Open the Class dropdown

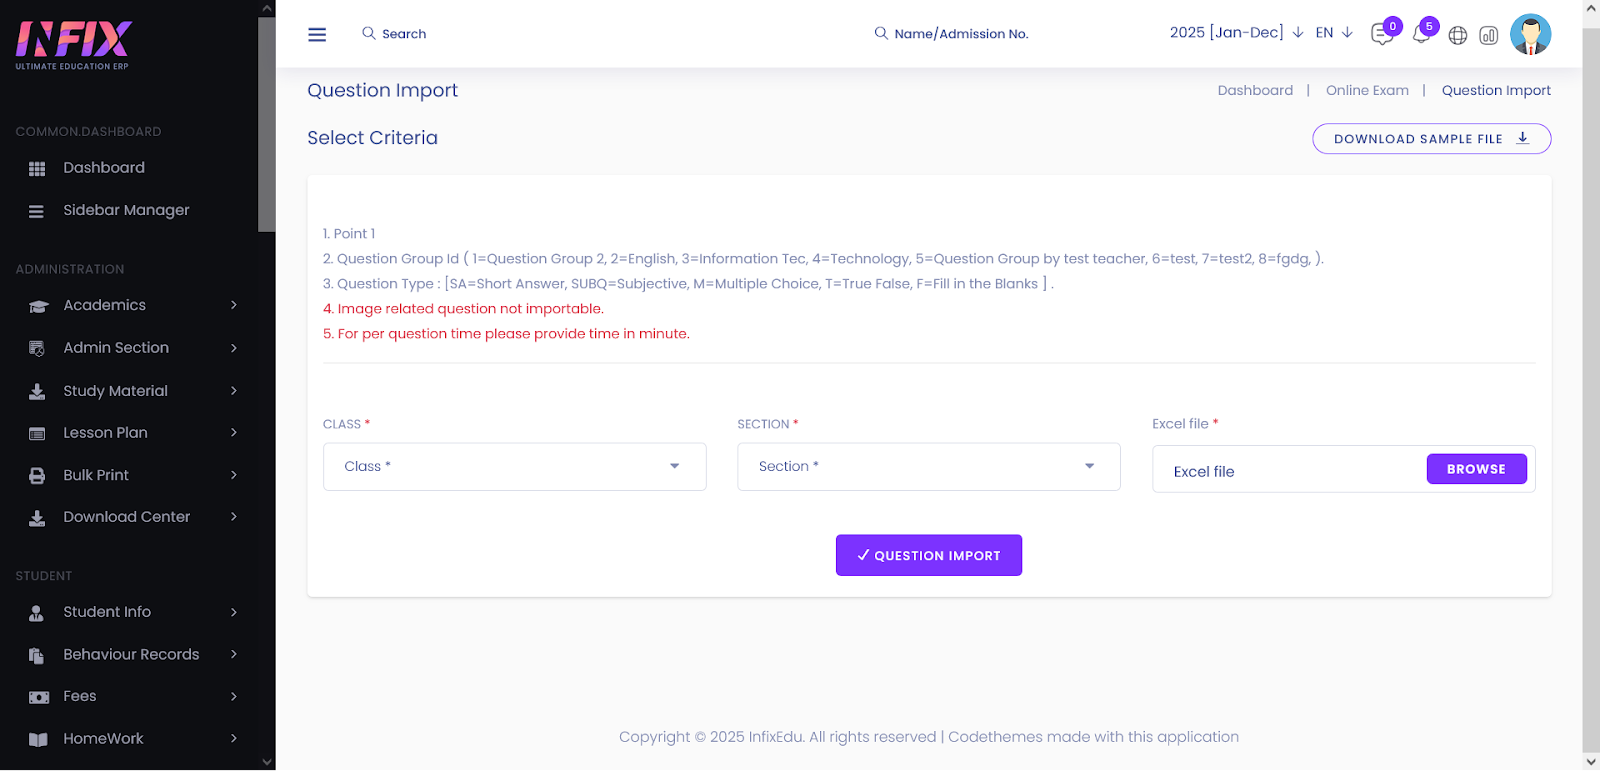pos(514,467)
